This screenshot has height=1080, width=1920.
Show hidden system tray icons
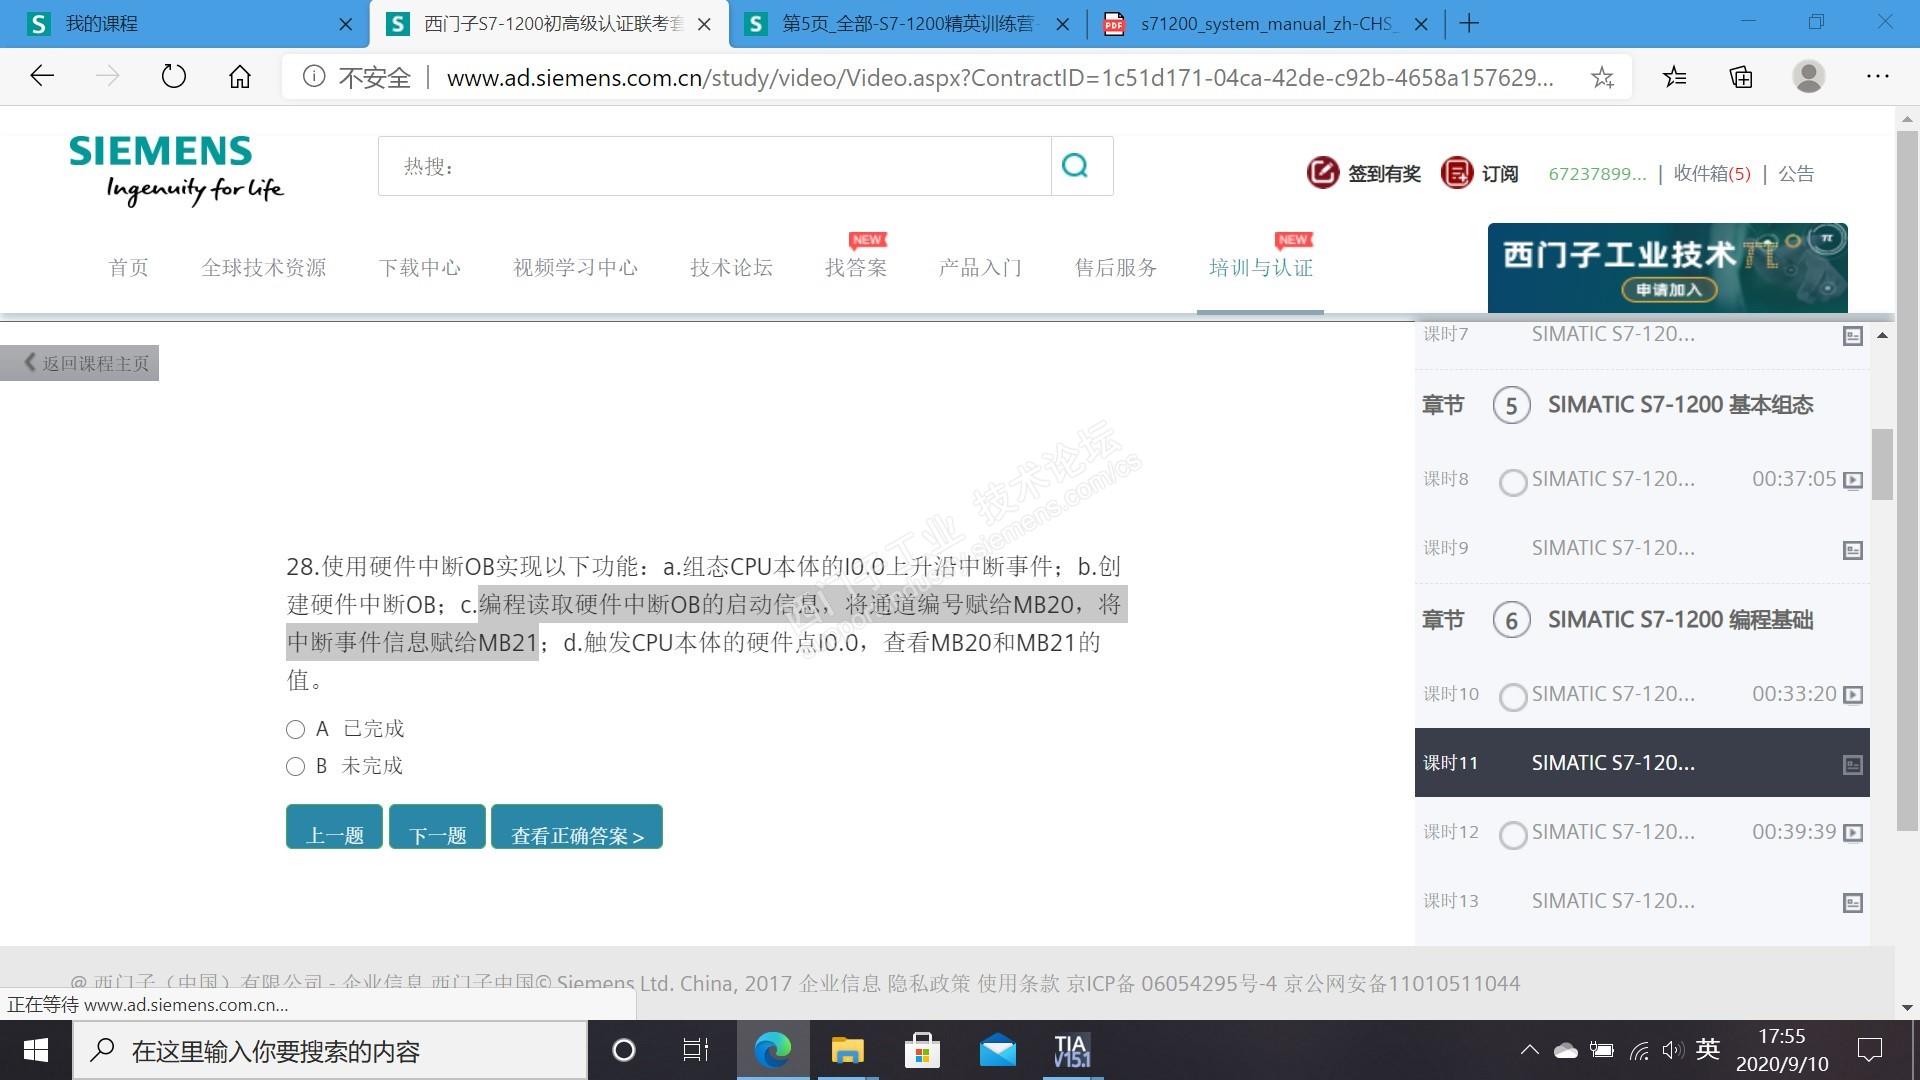pos(1529,1050)
